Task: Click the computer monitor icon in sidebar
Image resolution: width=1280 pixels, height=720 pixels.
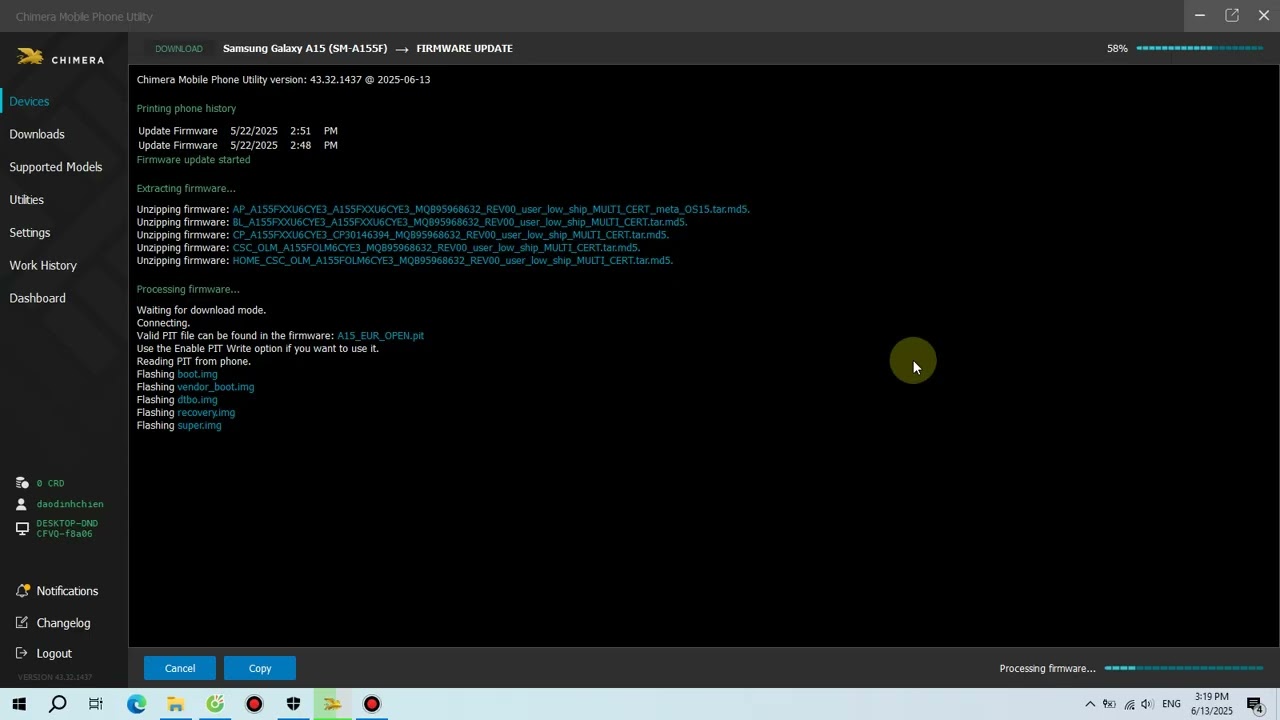Action: point(22,528)
